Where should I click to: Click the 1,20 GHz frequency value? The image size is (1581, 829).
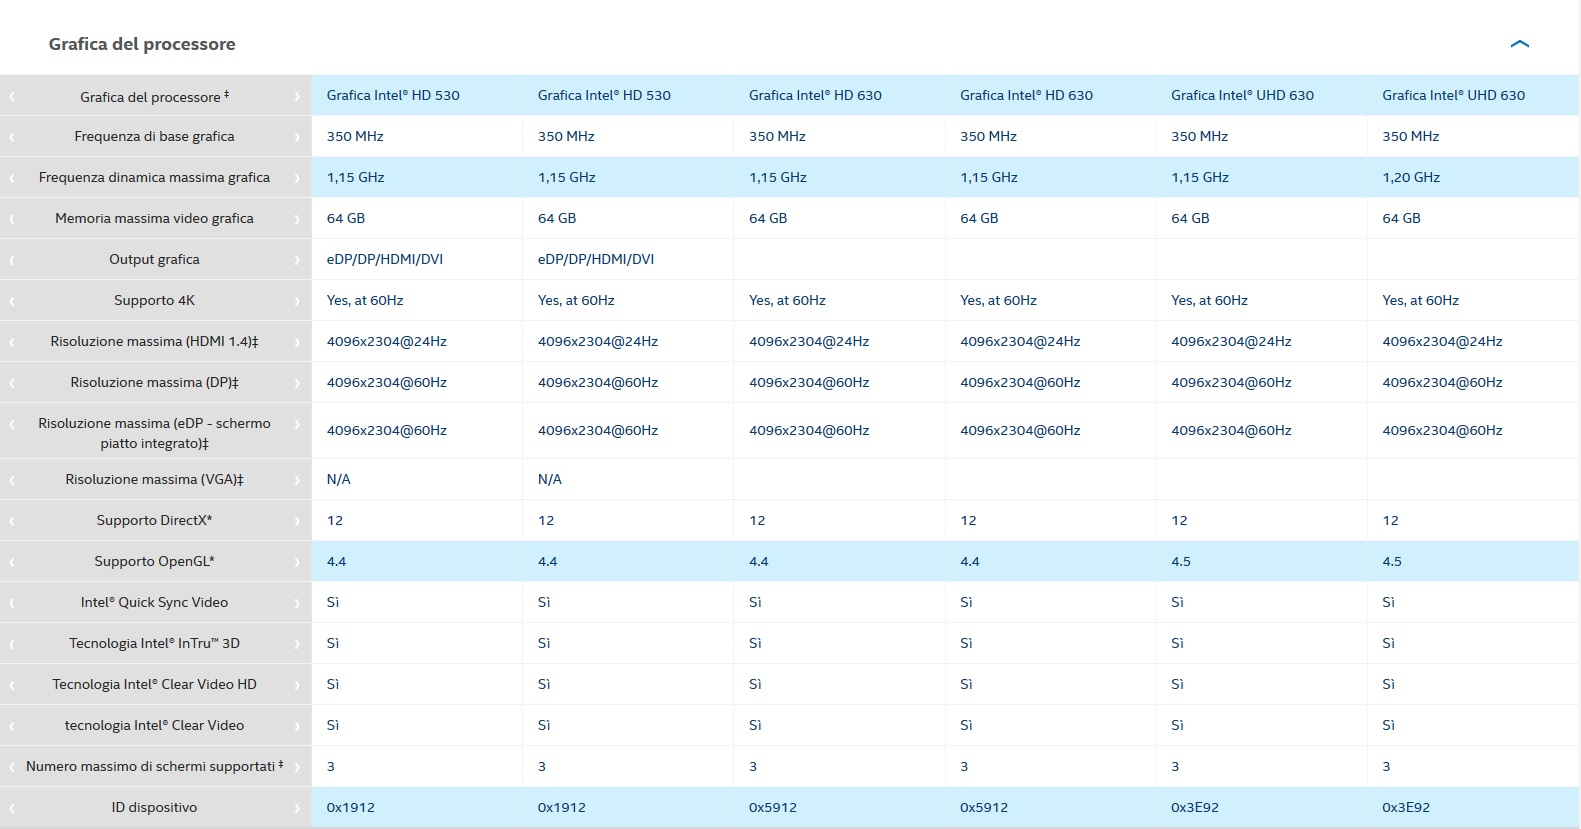click(x=1411, y=177)
